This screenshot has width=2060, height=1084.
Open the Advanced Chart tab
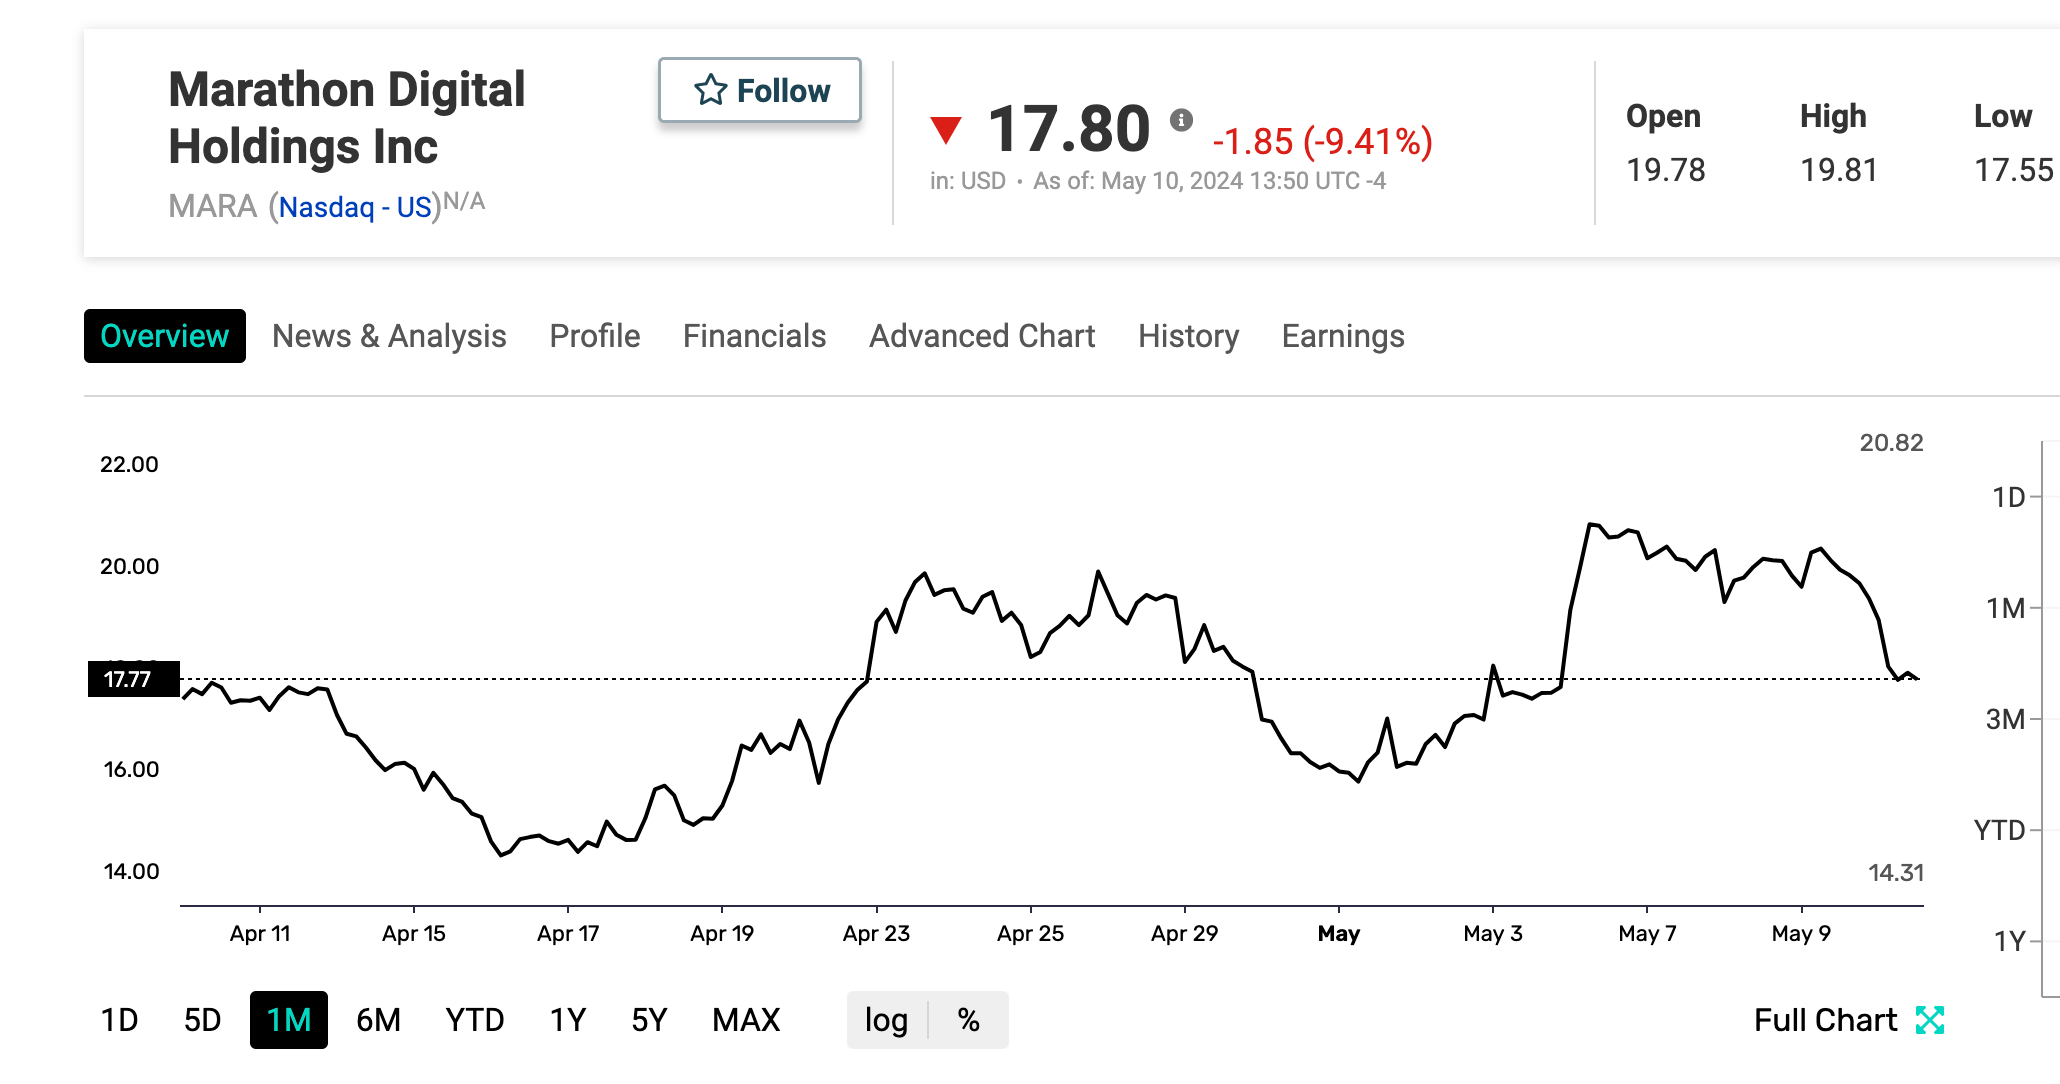pos(982,336)
